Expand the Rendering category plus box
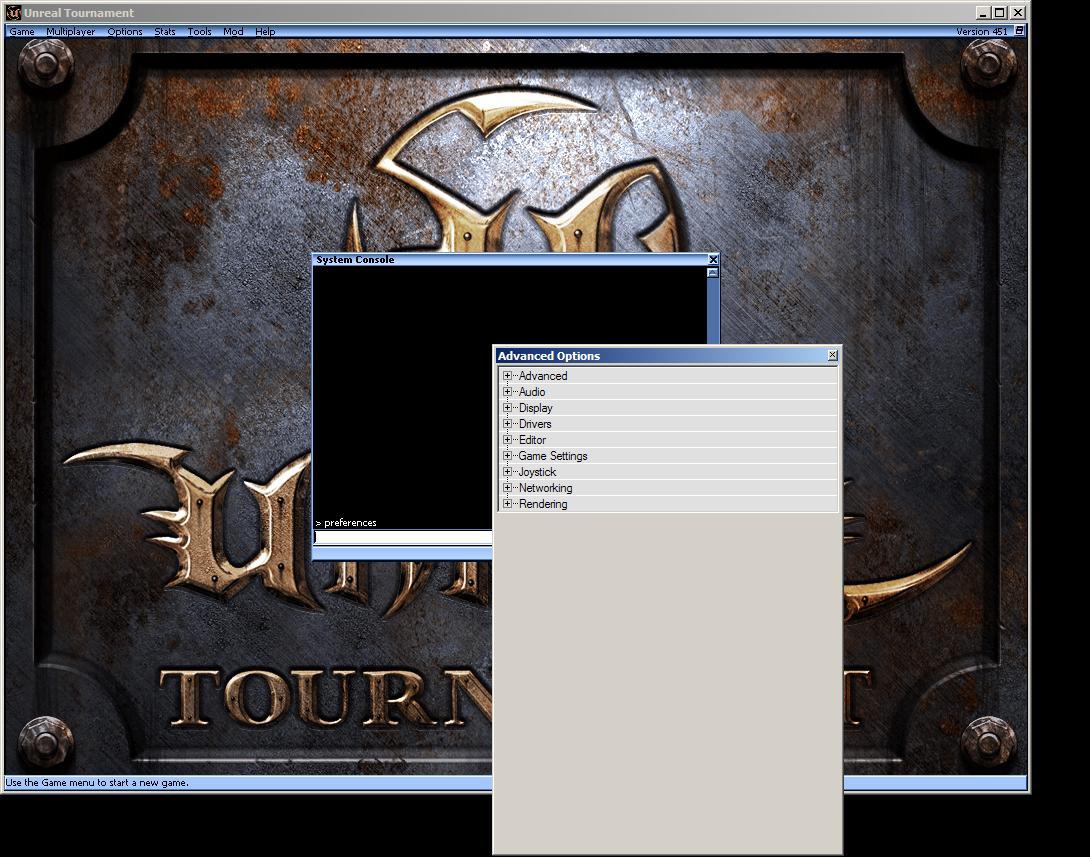Screen dimensions: 1090x857 click(507, 504)
